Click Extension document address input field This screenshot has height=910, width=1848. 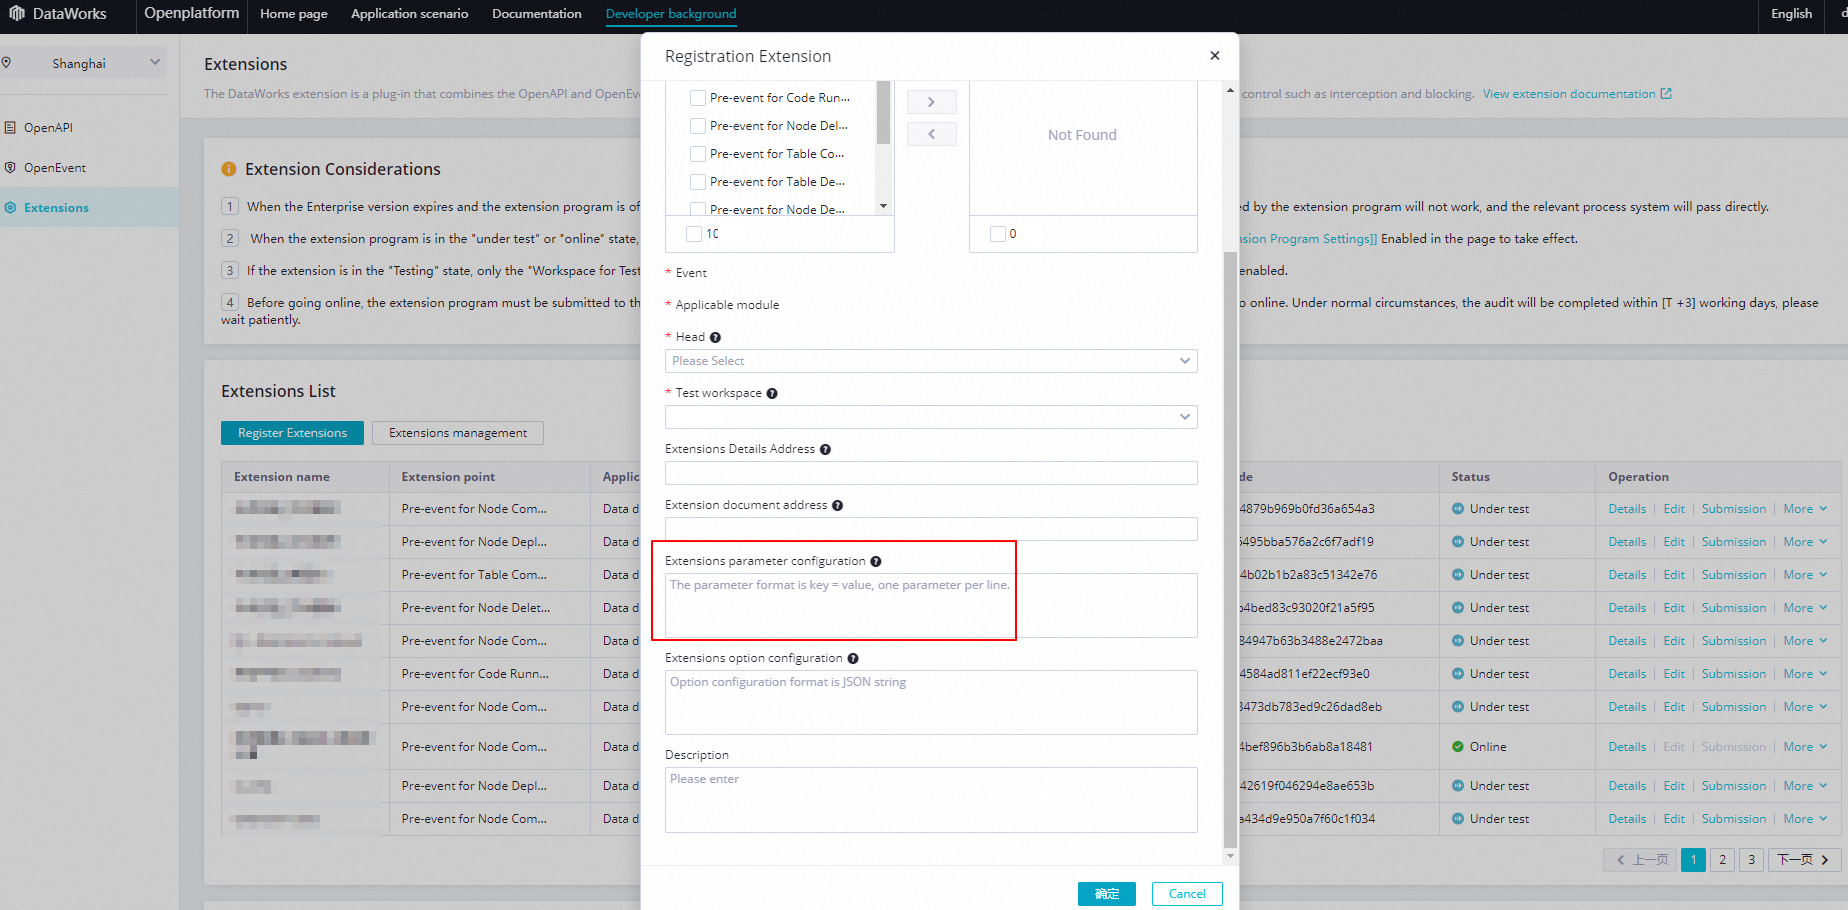[931, 529]
